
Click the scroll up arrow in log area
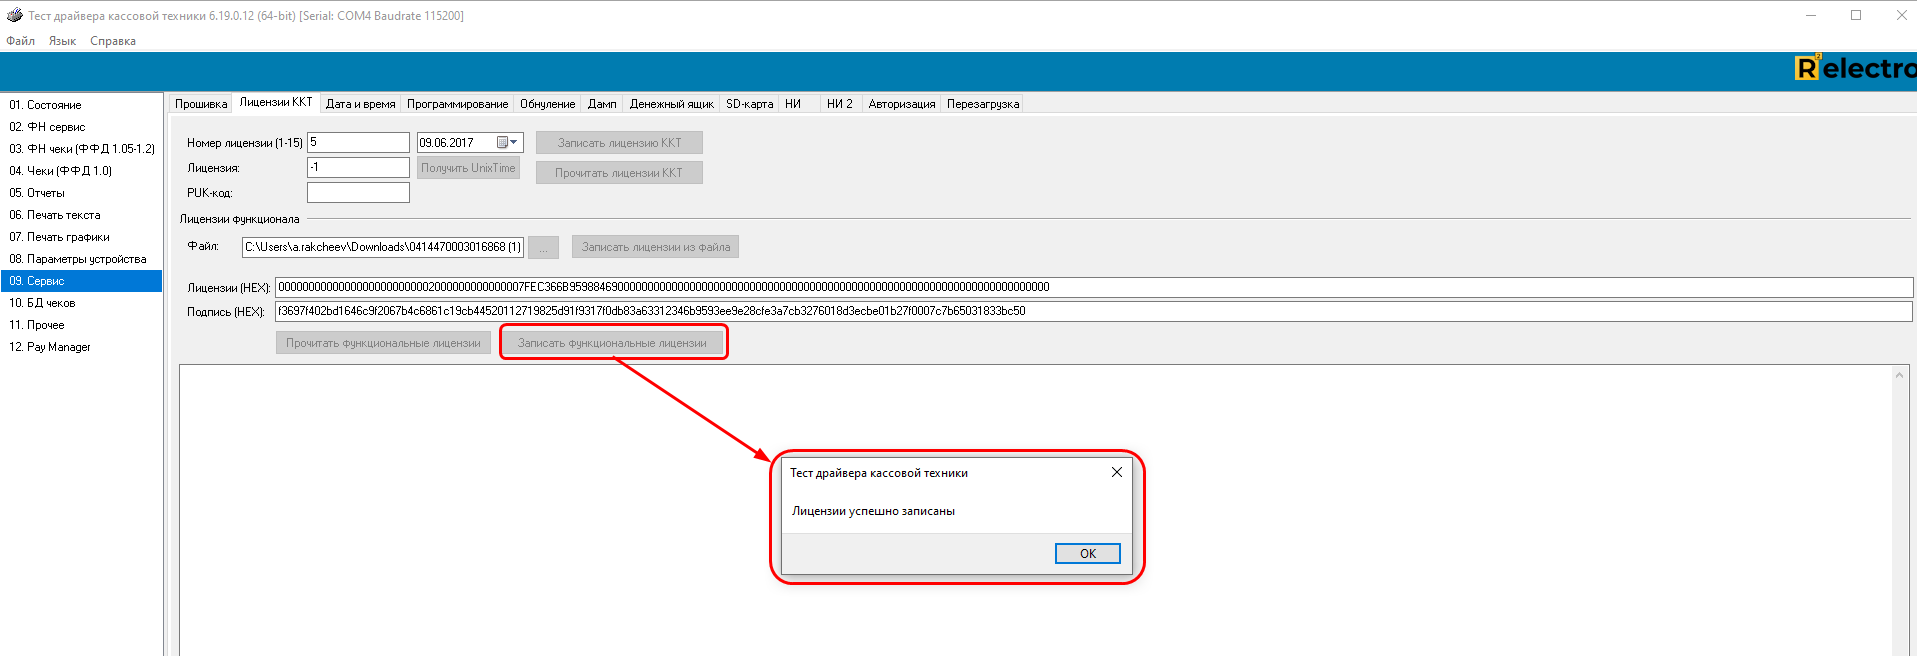pyautogui.click(x=1899, y=376)
